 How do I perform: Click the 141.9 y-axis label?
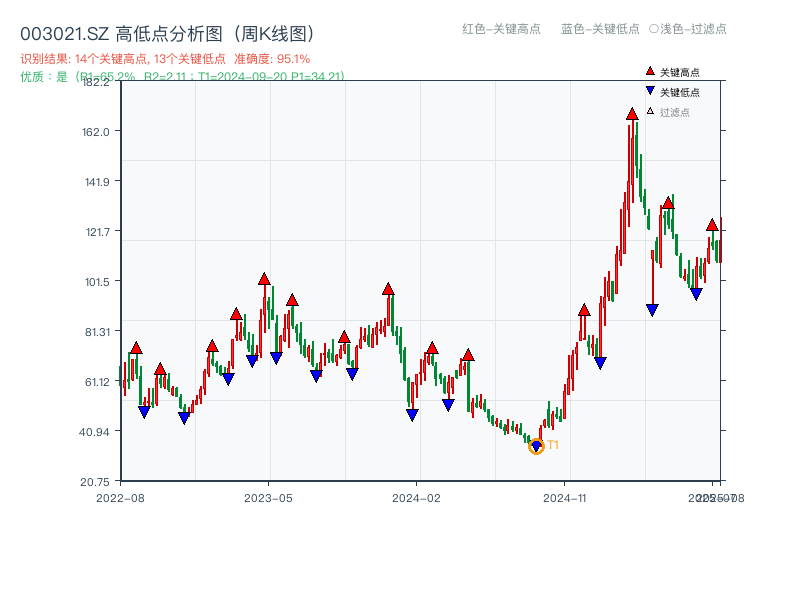pos(97,182)
